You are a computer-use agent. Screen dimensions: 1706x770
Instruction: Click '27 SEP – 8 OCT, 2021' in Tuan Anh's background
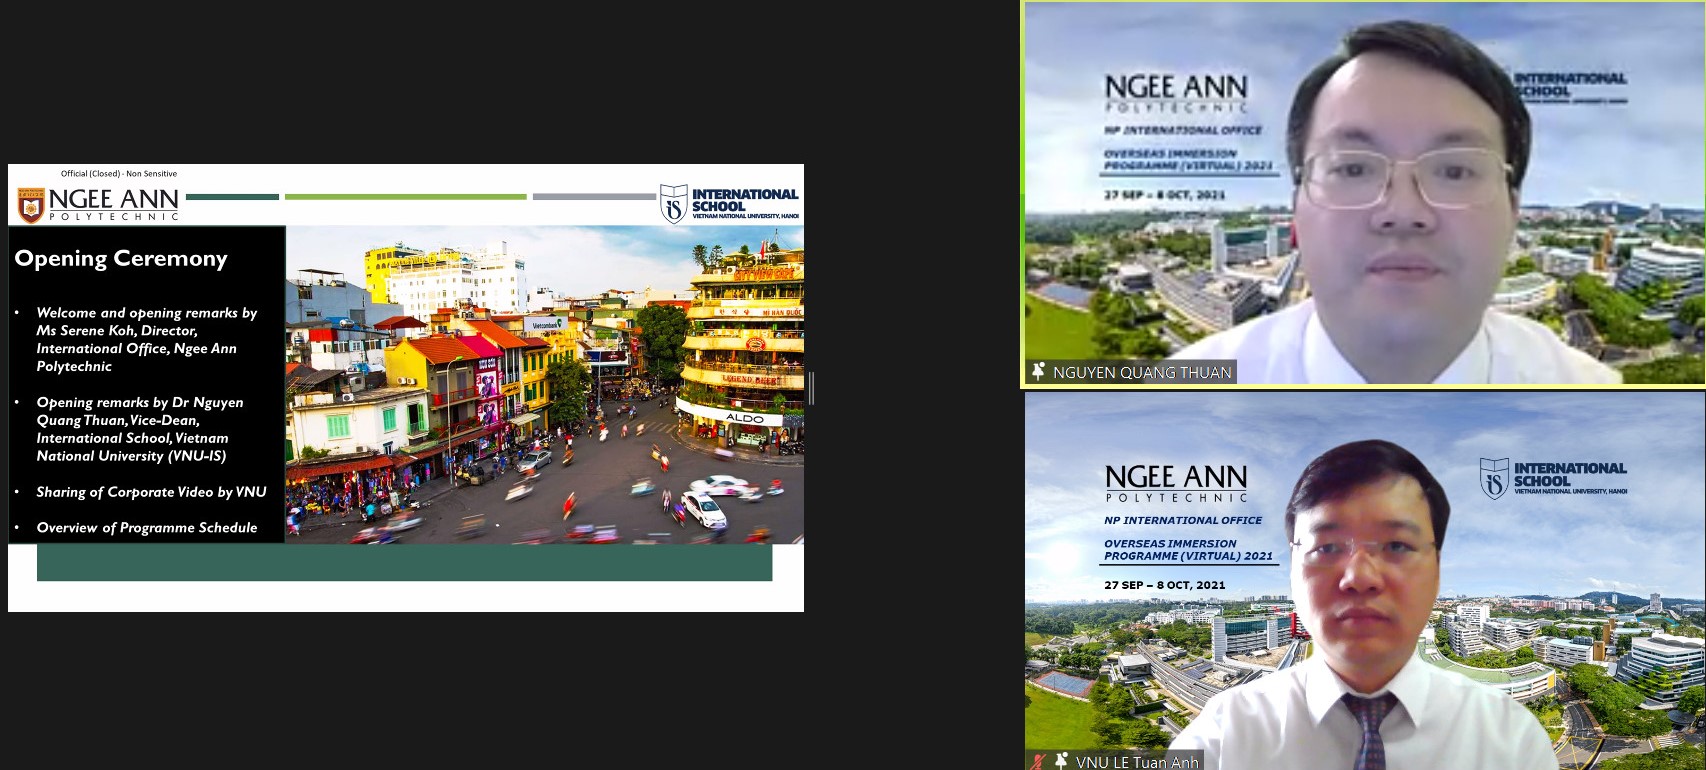tap(1164, 585)
